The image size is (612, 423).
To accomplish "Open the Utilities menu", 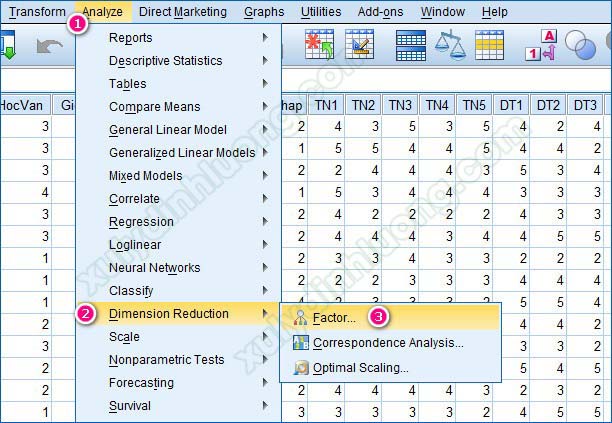I will pyautogui.click(x=321, y=12).
